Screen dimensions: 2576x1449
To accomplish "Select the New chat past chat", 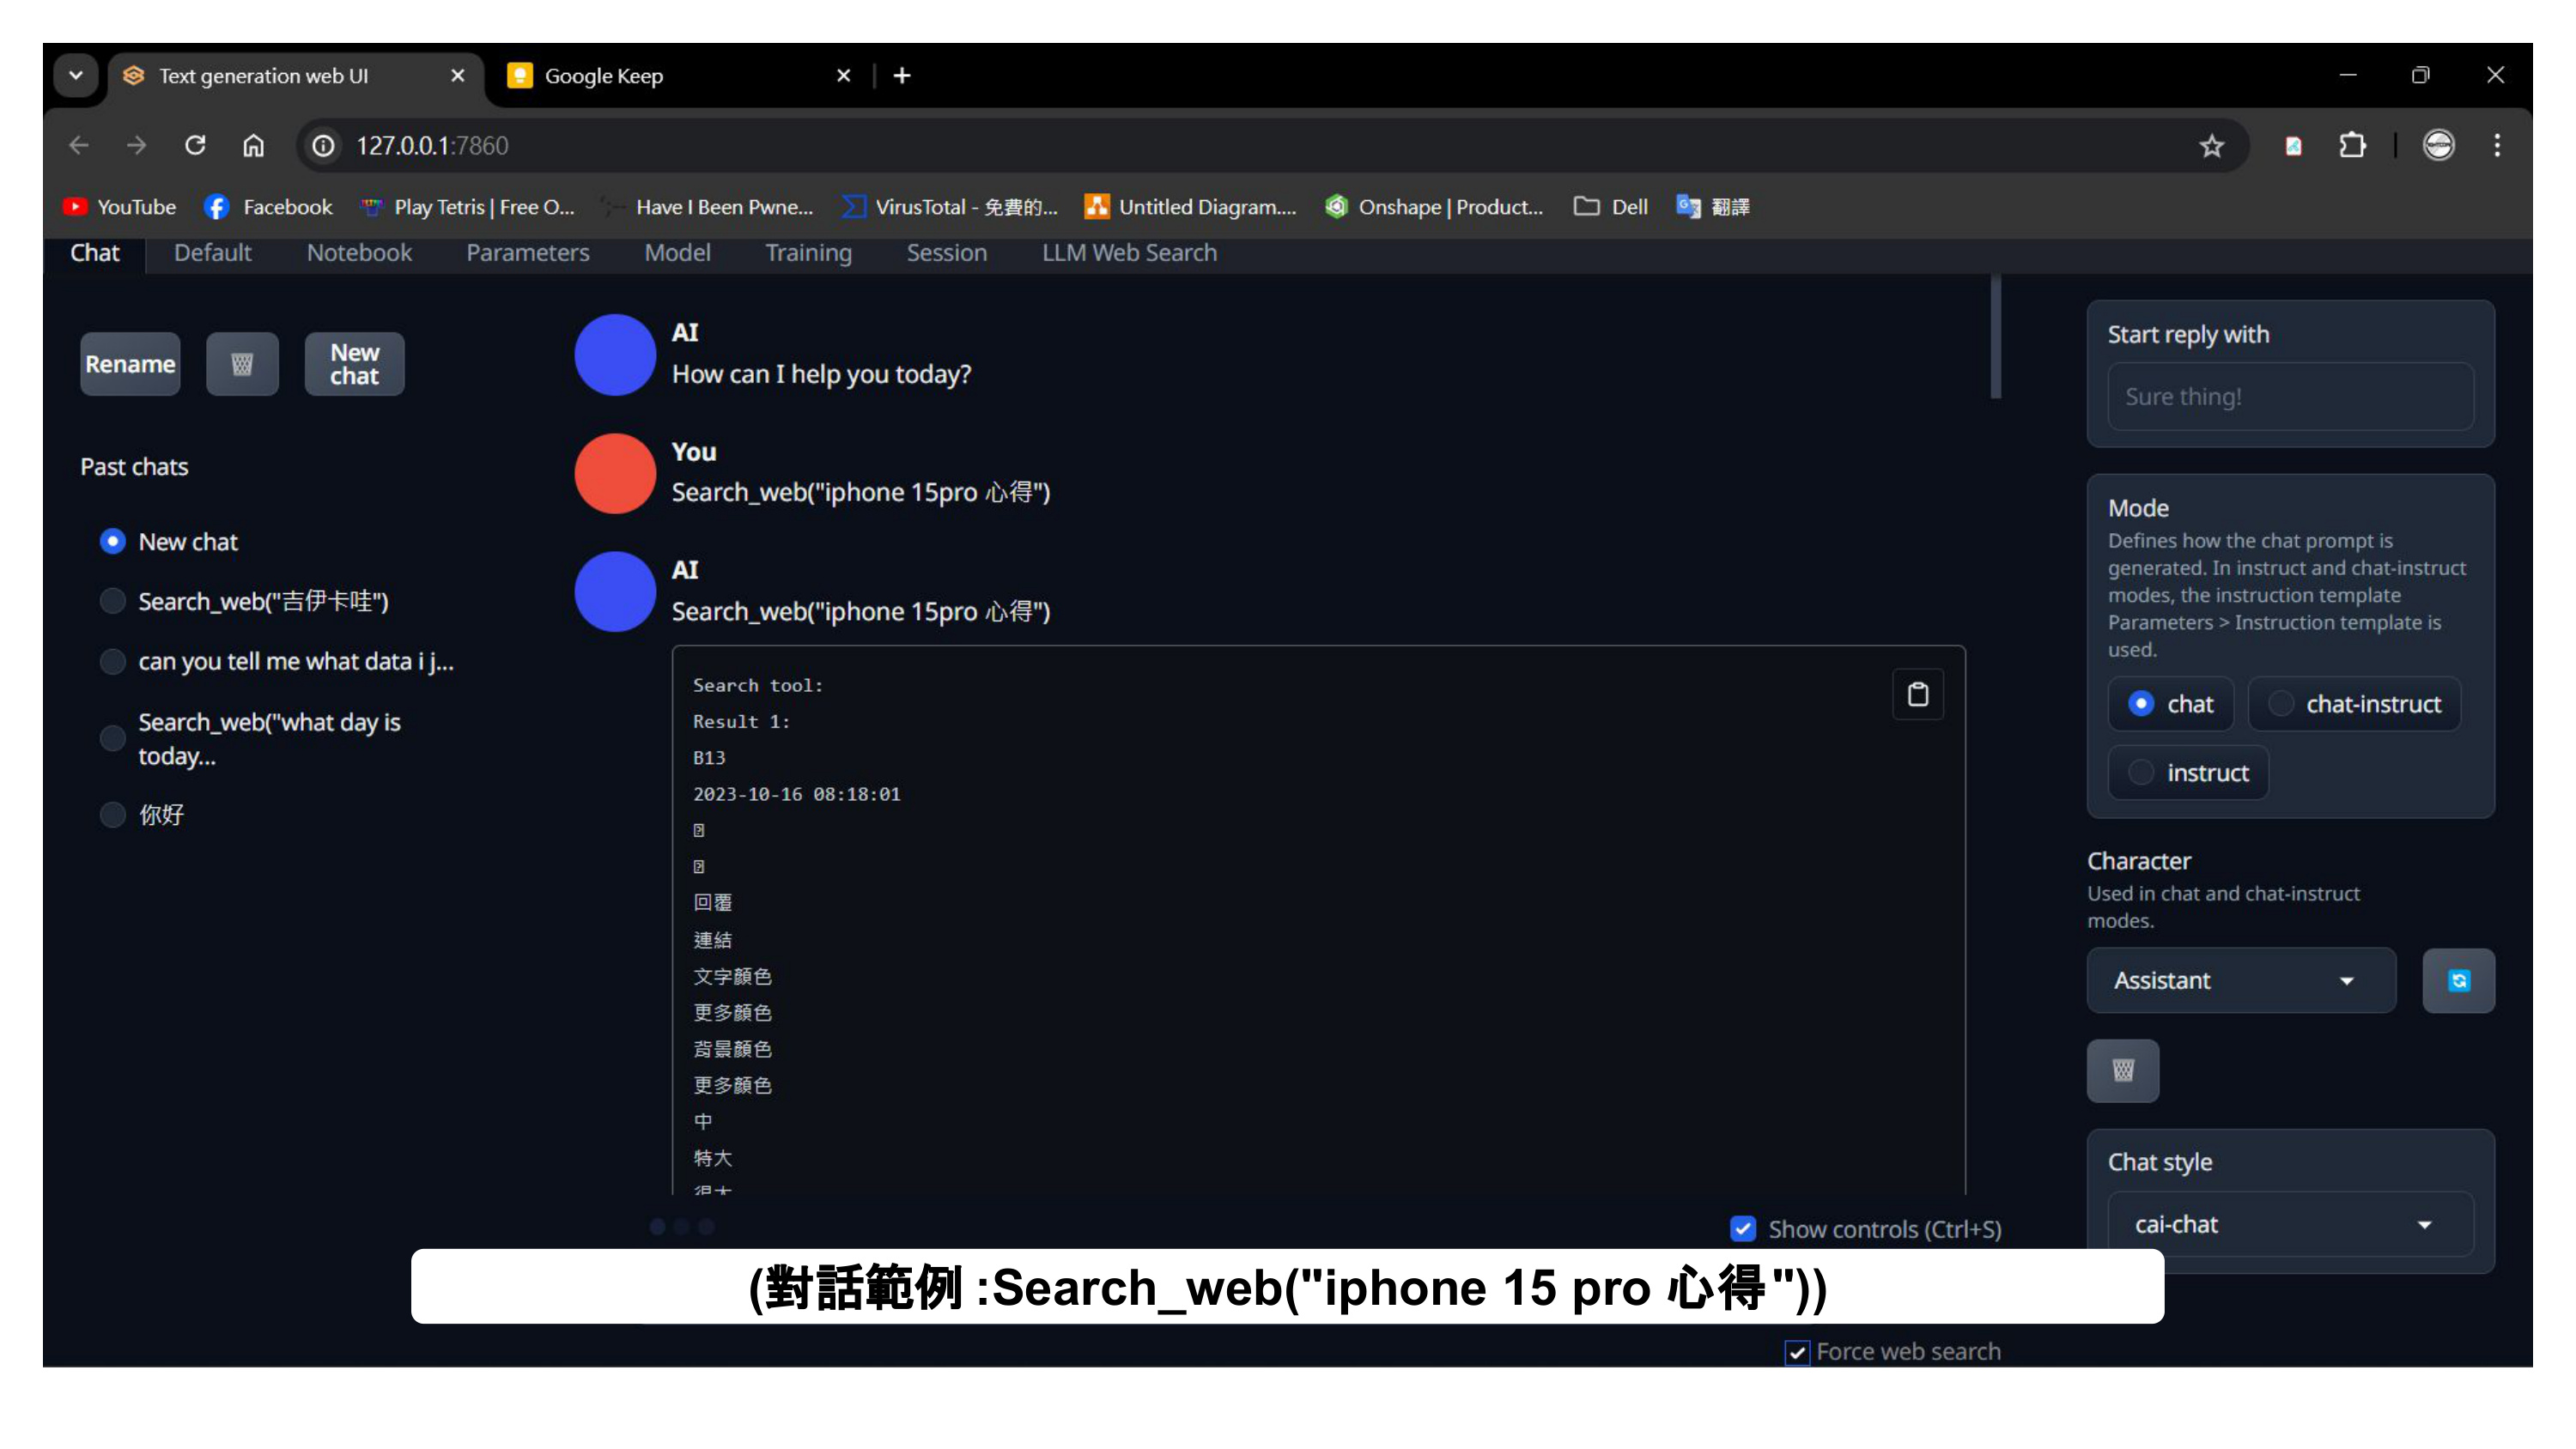I will (168, 542).
